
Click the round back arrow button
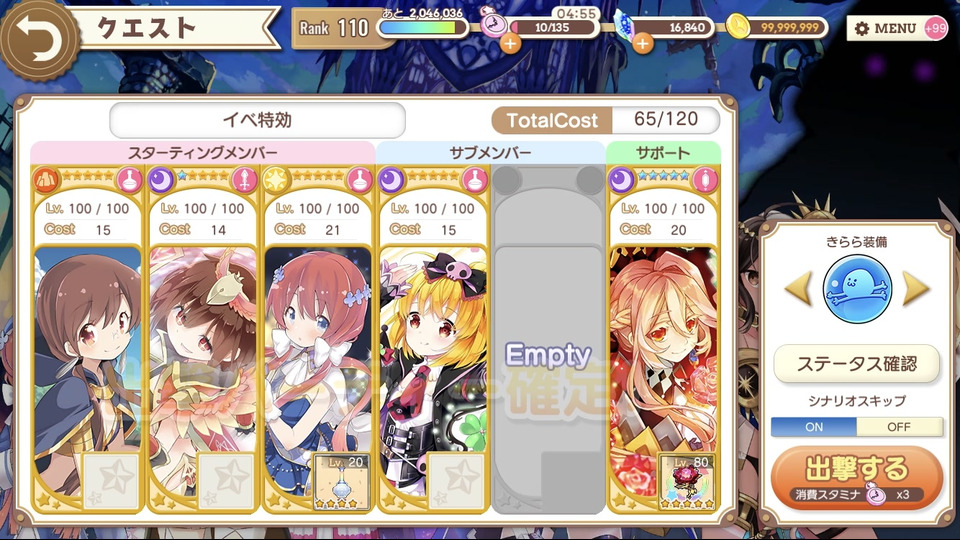39,40
